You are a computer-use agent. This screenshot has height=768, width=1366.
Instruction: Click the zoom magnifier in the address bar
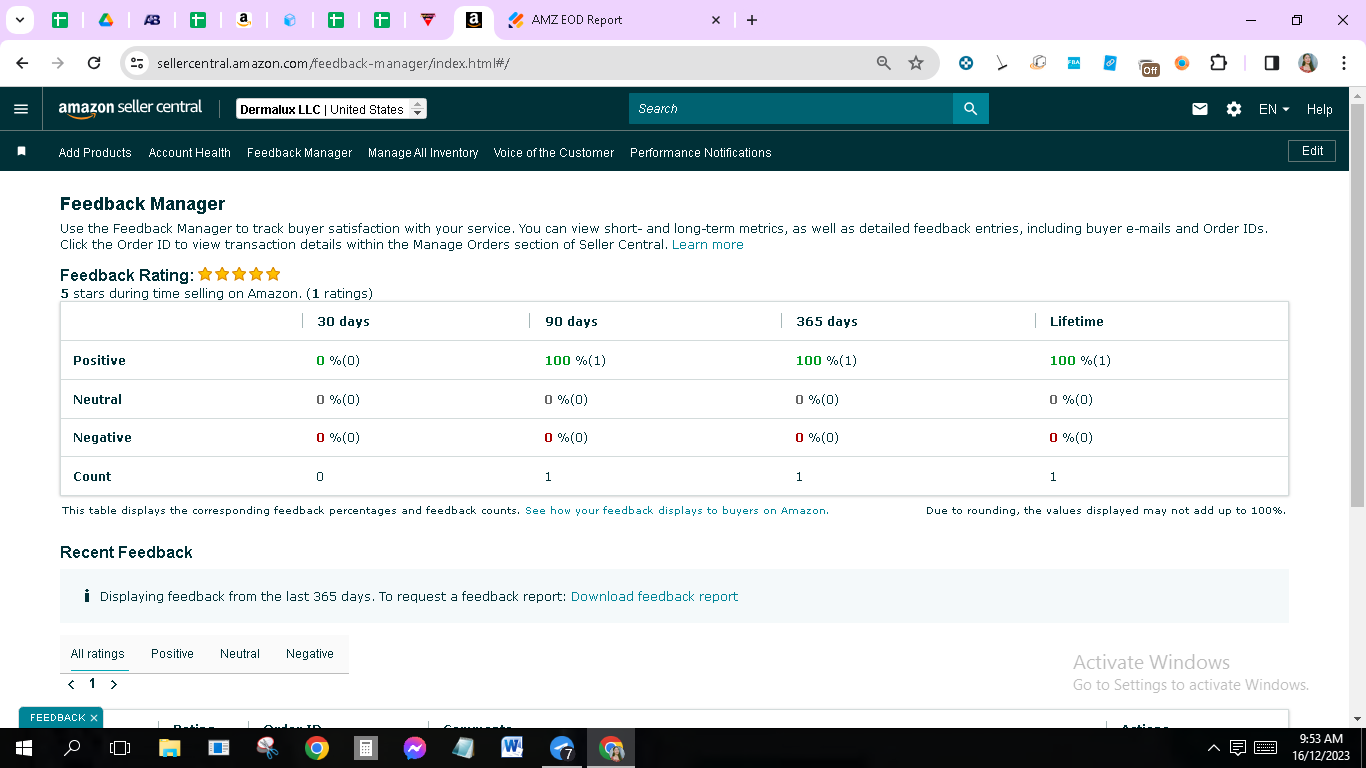tap(883, 63)
